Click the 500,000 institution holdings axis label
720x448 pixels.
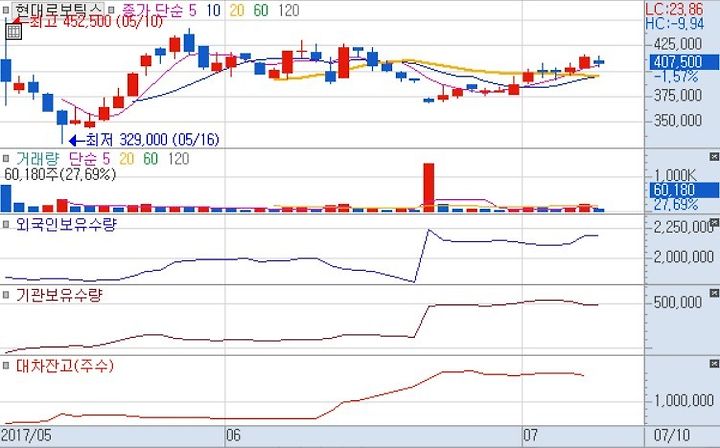point(678,302)
